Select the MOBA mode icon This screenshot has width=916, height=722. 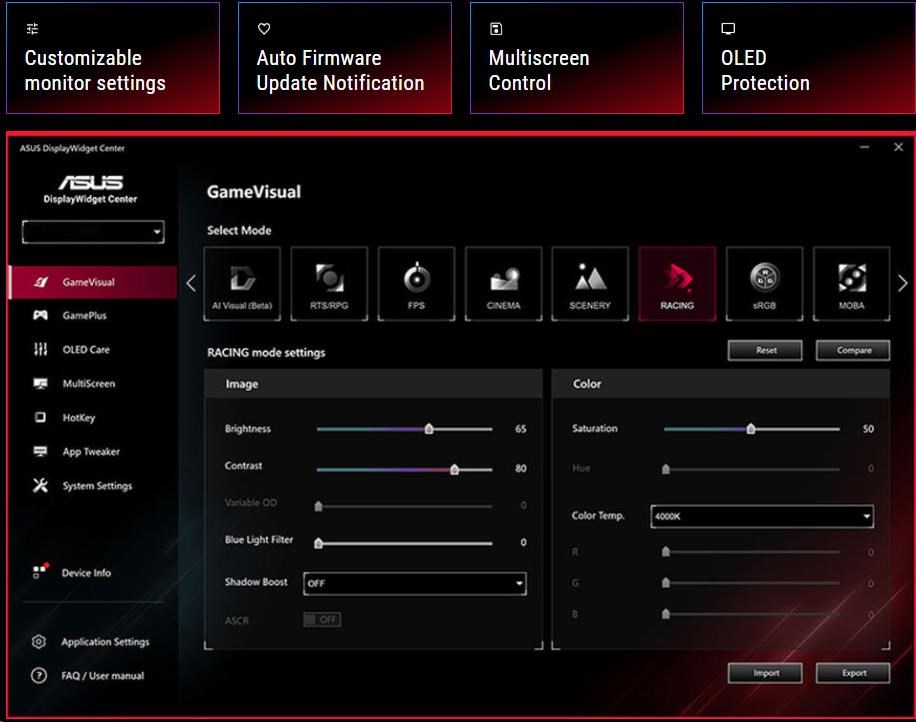[x=851, y=283]
